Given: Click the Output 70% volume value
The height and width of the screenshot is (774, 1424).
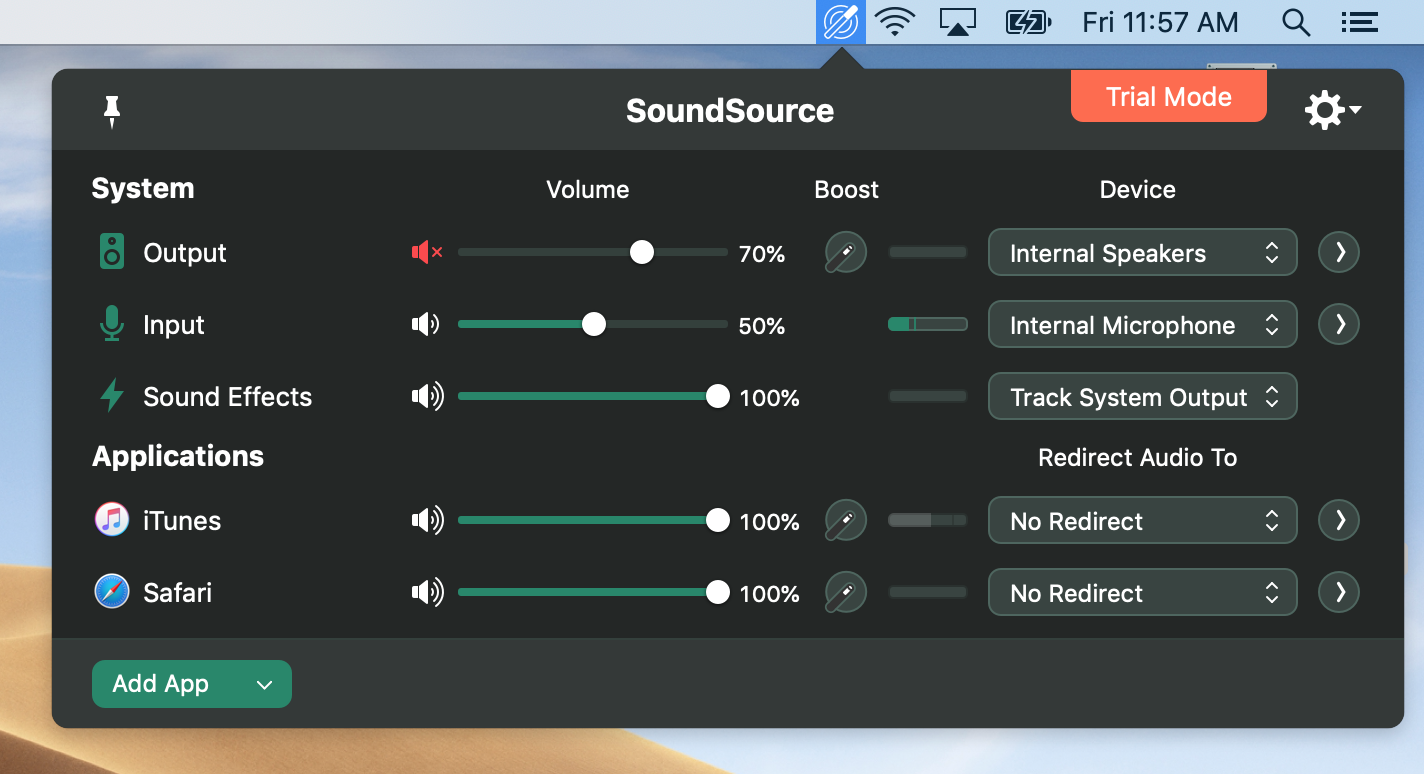Looking at the screenshot, I should (x=762, y=254).
